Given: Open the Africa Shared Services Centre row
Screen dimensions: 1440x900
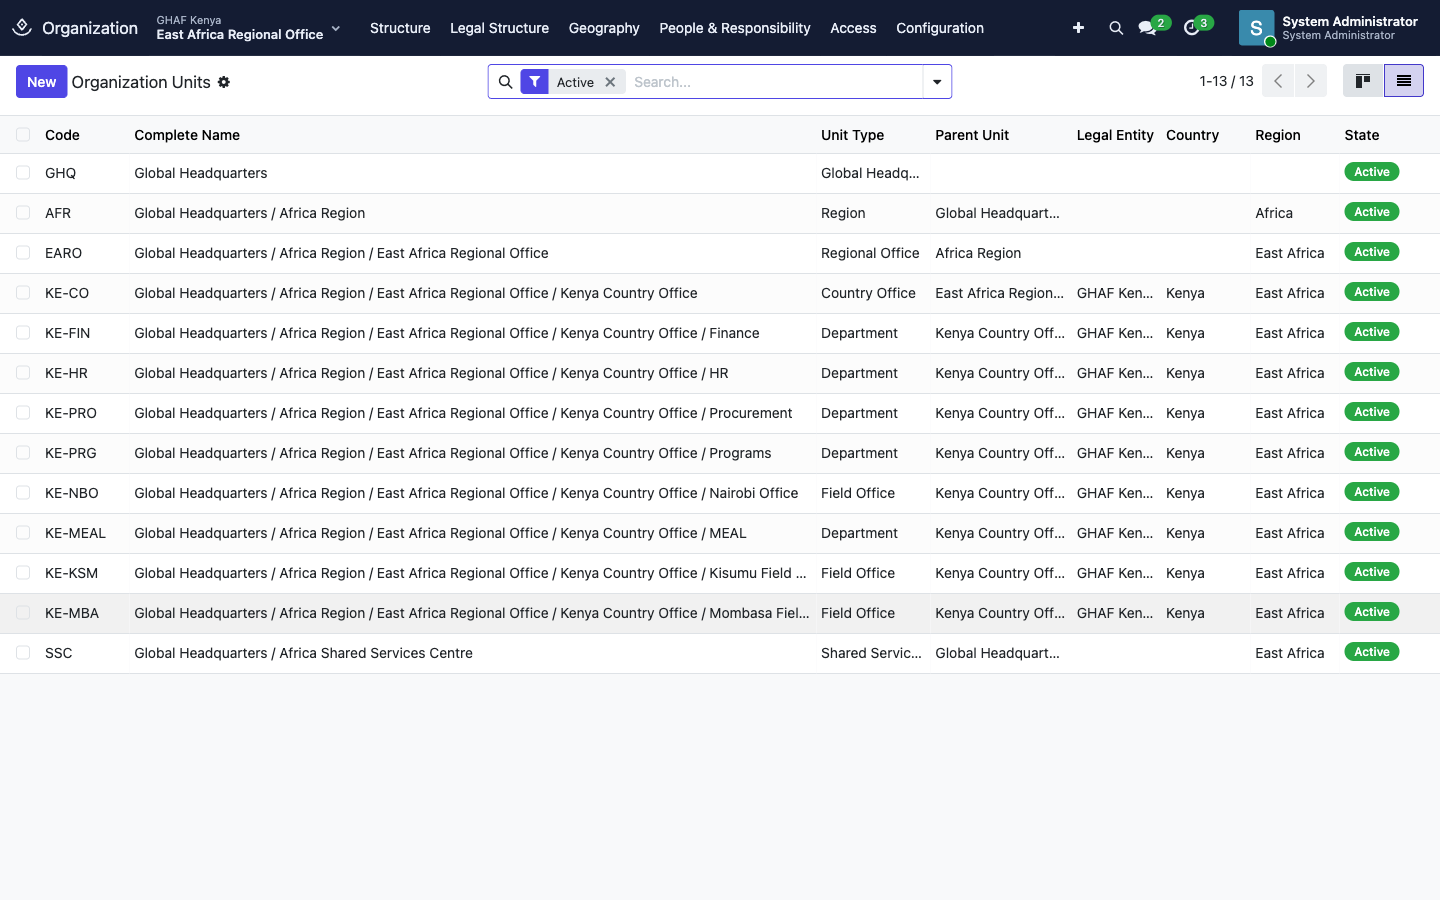Looking at the screenshot, I should coord(720,653).
